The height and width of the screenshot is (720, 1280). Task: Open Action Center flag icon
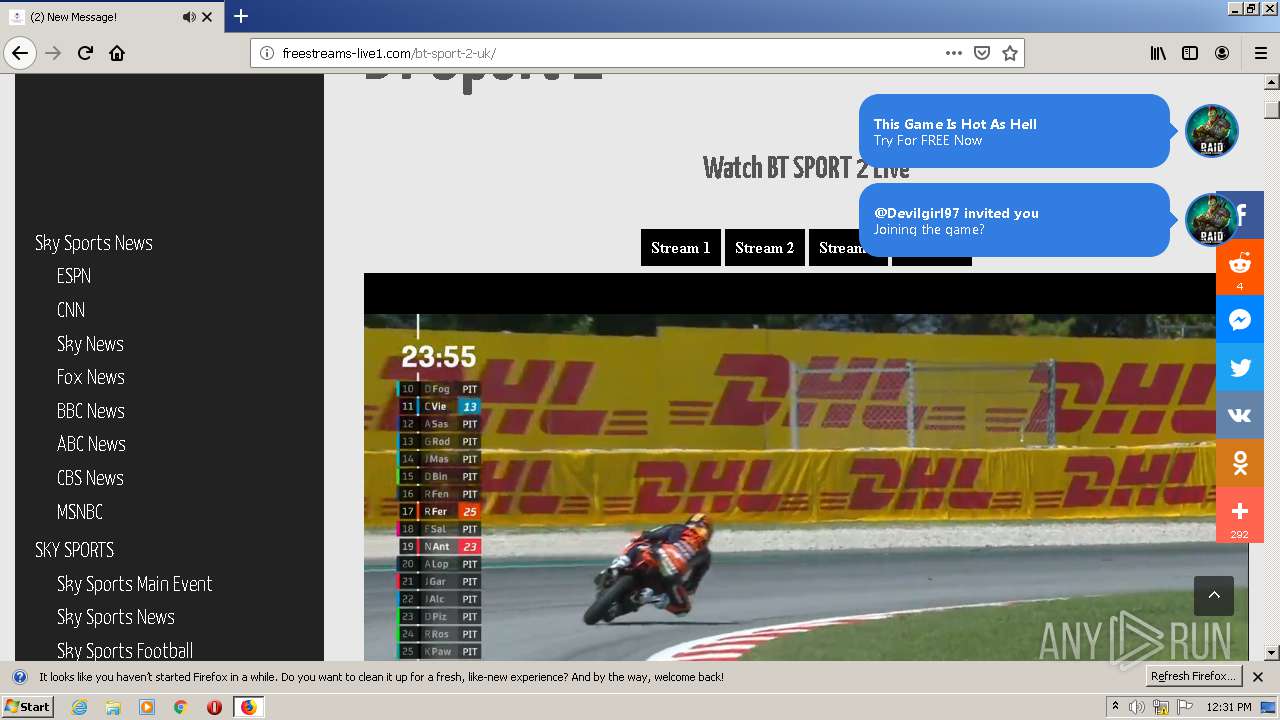point(1186,707)
